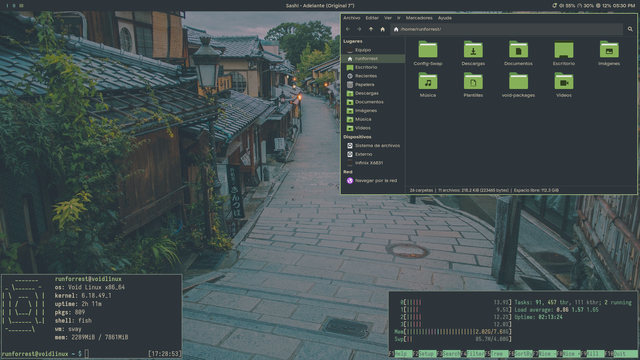This screenshot has width=640, height=360.
Task: Open the Ayuda menu
Action: pyautogui.click(x=444, y=18)
